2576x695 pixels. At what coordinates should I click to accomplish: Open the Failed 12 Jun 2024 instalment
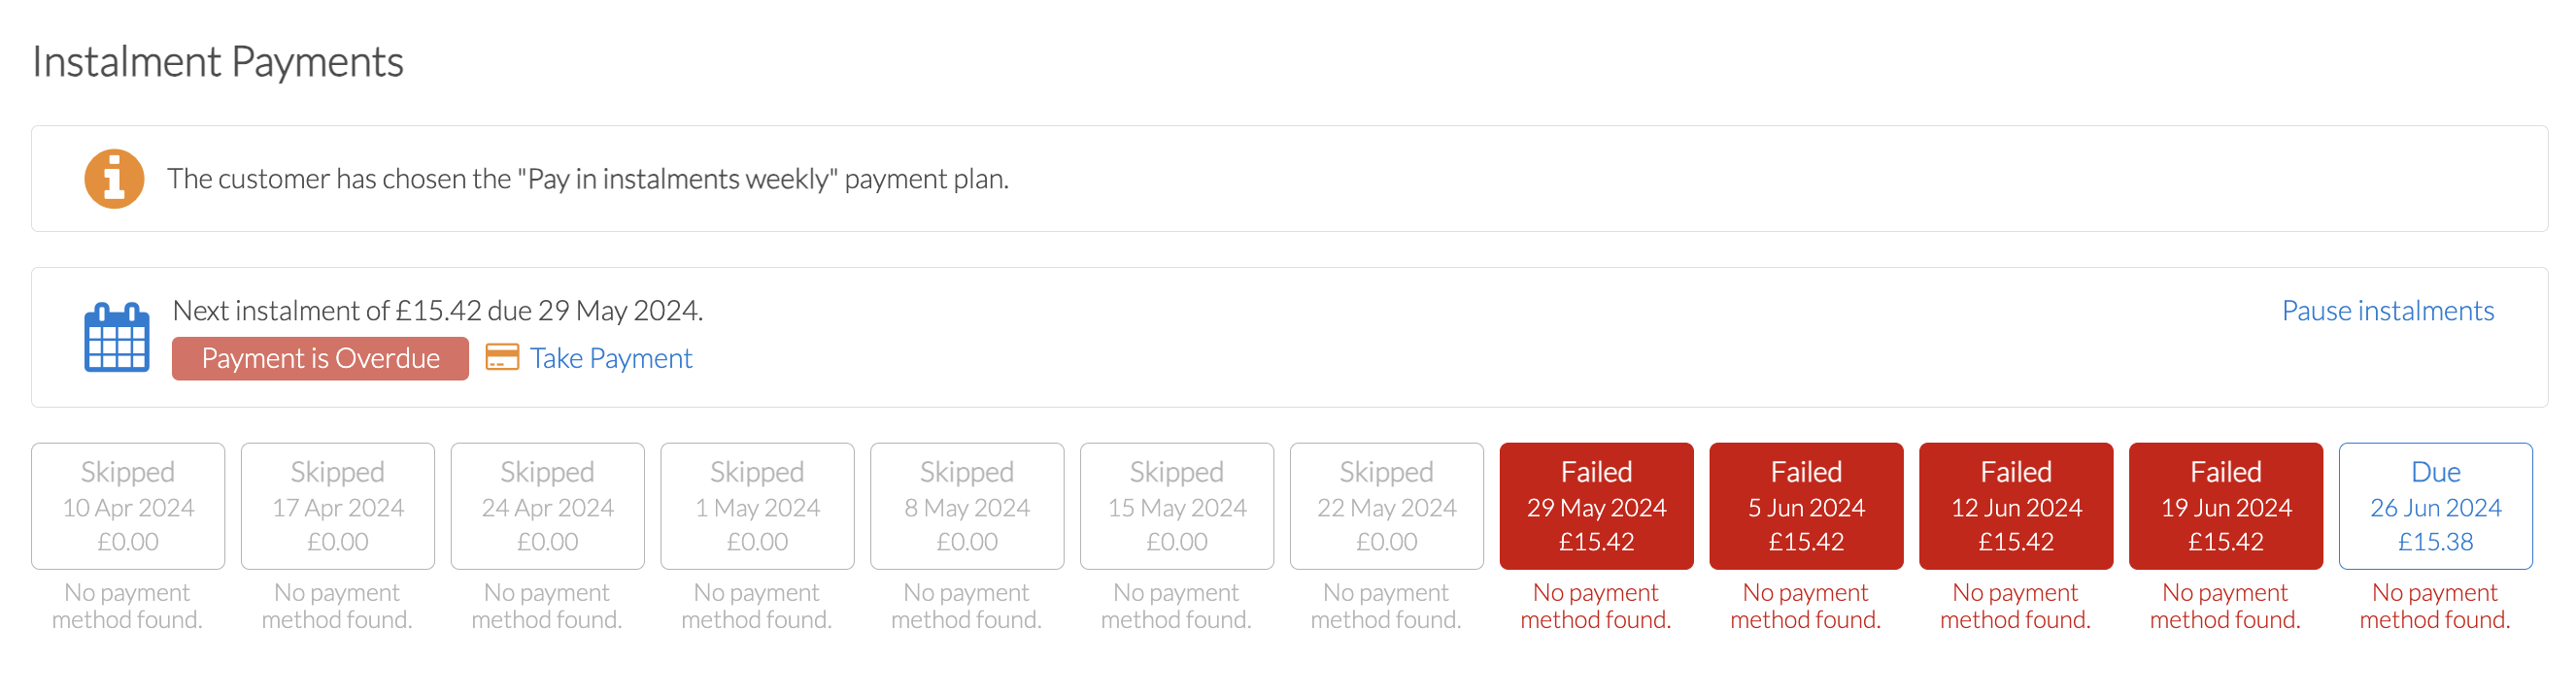[x=2016, y=506]
